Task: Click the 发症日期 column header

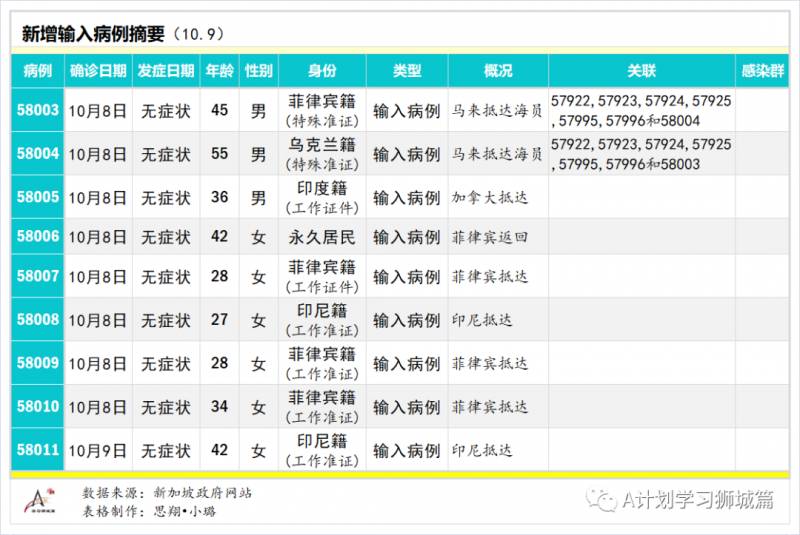Action: coord(166,70)
